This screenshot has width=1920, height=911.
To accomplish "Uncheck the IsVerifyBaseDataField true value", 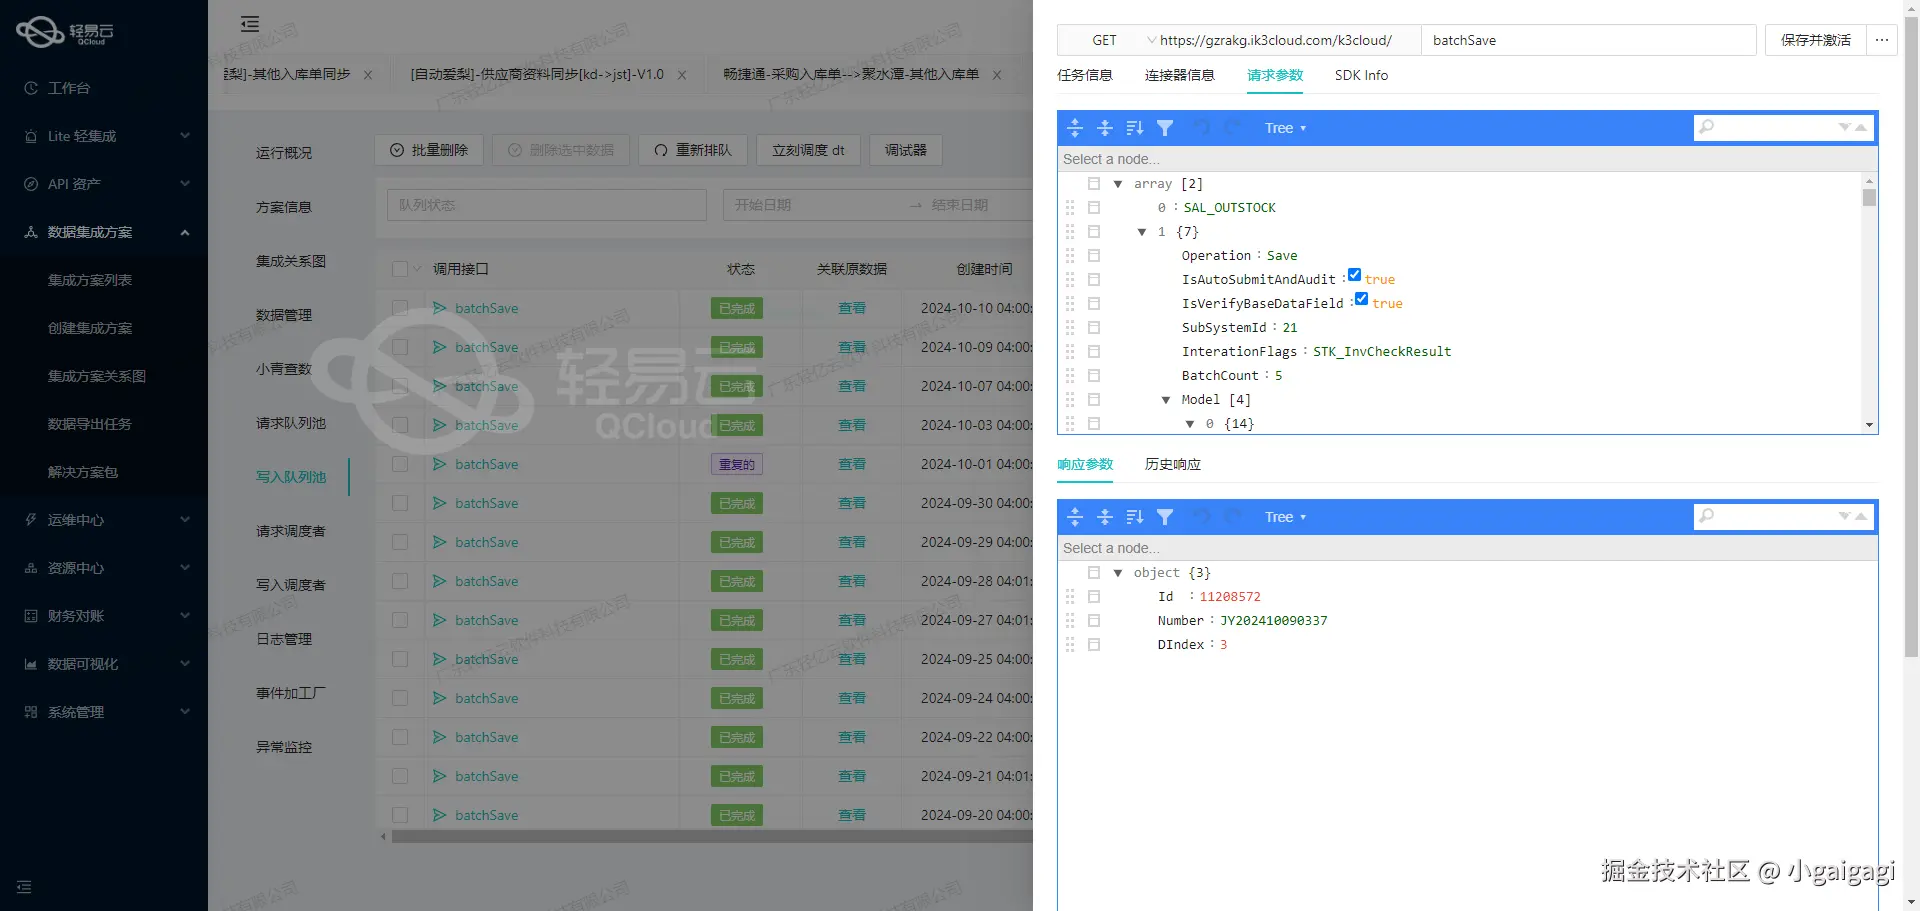I will point(1361,298).
